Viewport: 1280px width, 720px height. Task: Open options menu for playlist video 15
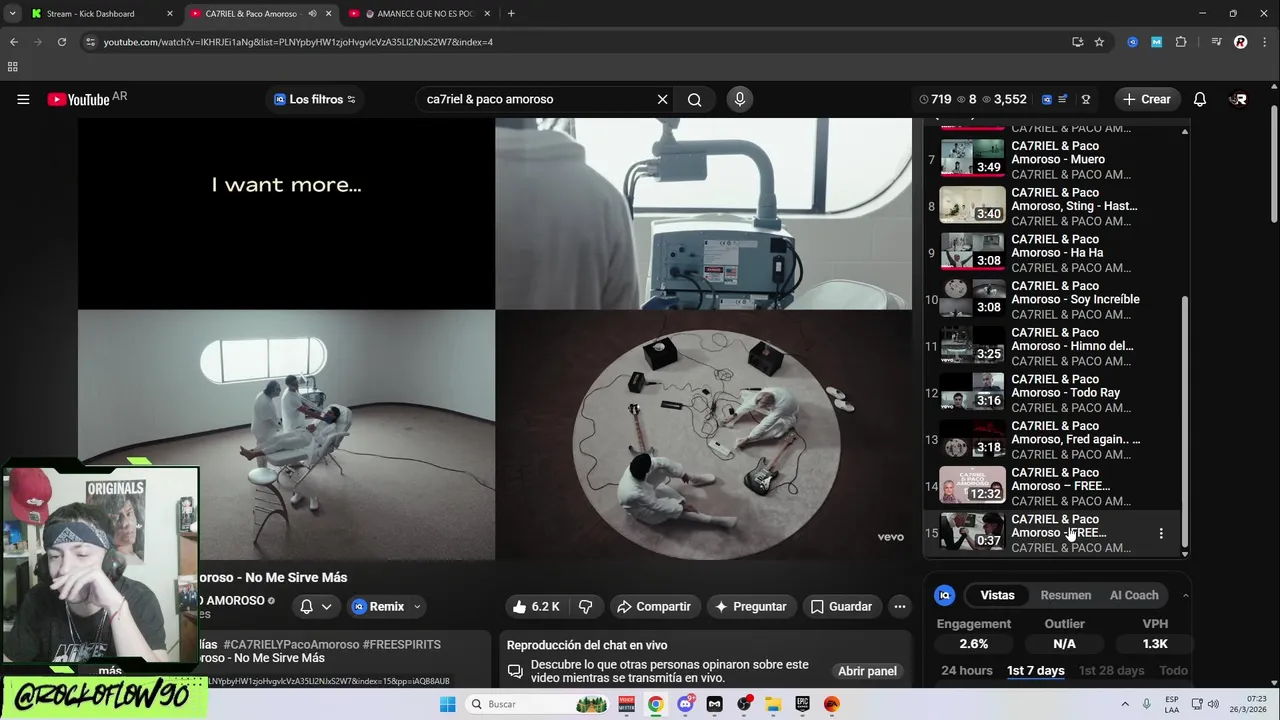coord(1161,533)
